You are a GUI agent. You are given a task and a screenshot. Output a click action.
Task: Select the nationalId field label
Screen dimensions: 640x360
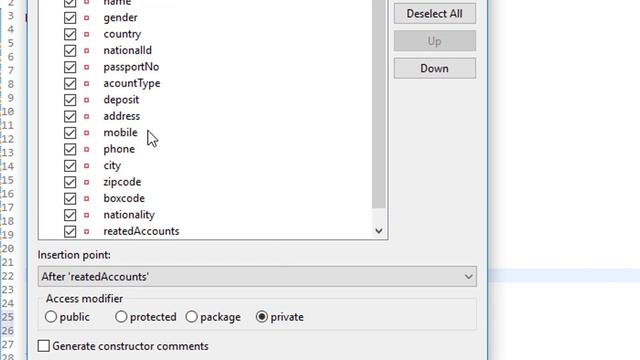click(x=128, y=51)
